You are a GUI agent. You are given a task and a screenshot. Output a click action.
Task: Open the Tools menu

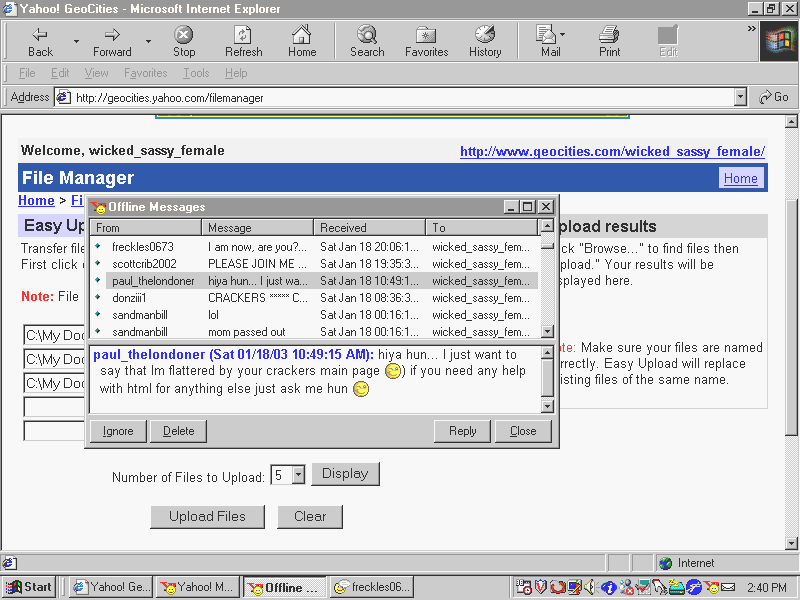coord(196,73)
